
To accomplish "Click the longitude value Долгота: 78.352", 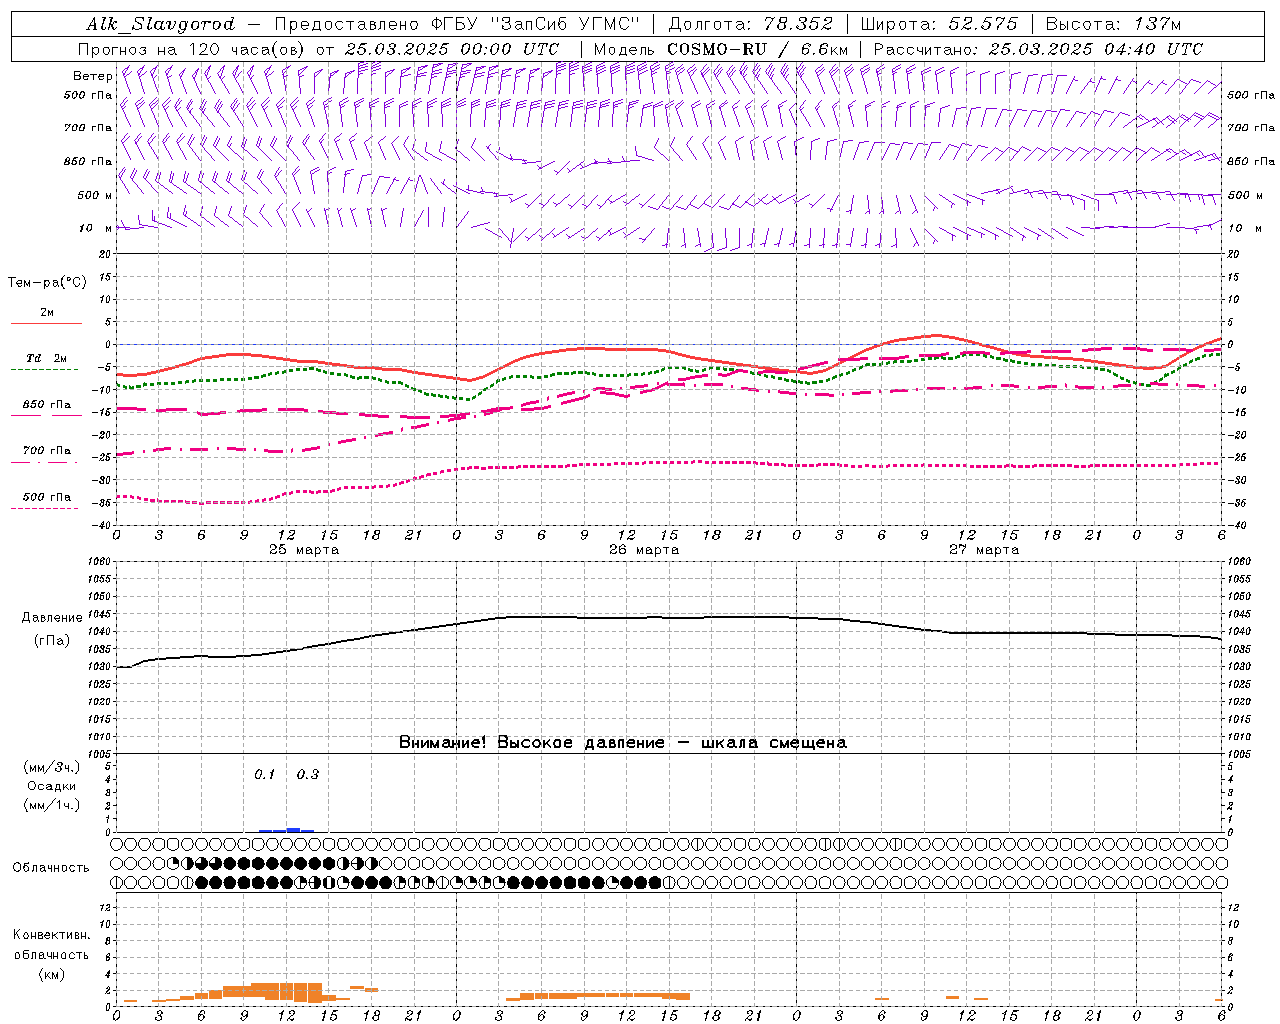I will point(750,24).
